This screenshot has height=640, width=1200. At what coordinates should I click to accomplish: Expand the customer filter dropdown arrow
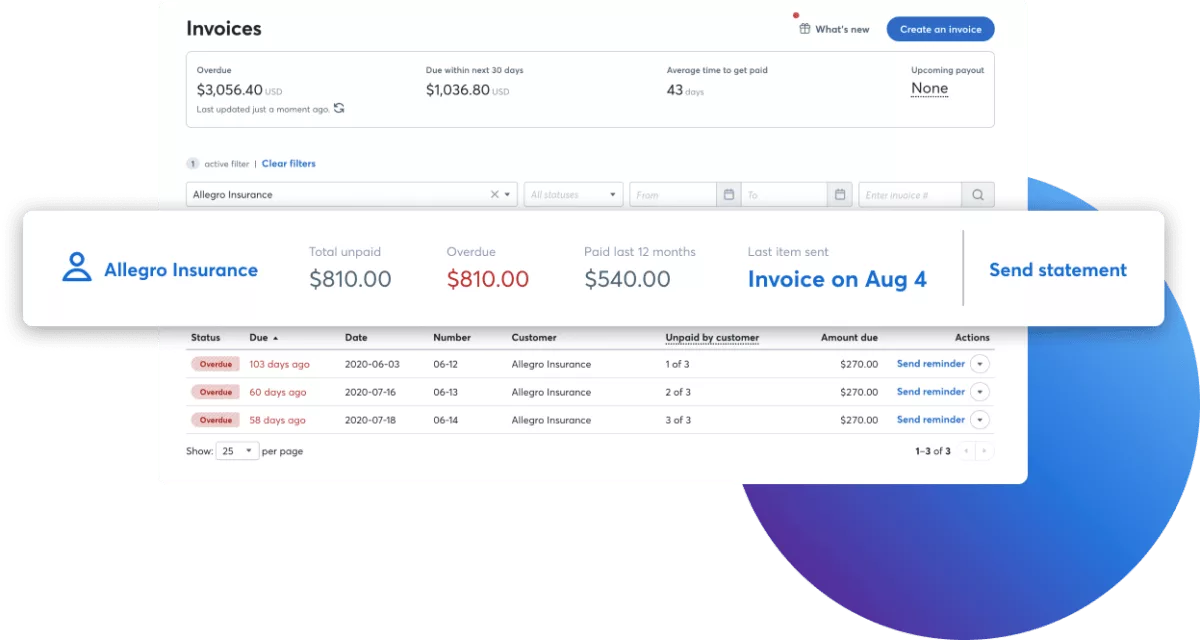507,195
